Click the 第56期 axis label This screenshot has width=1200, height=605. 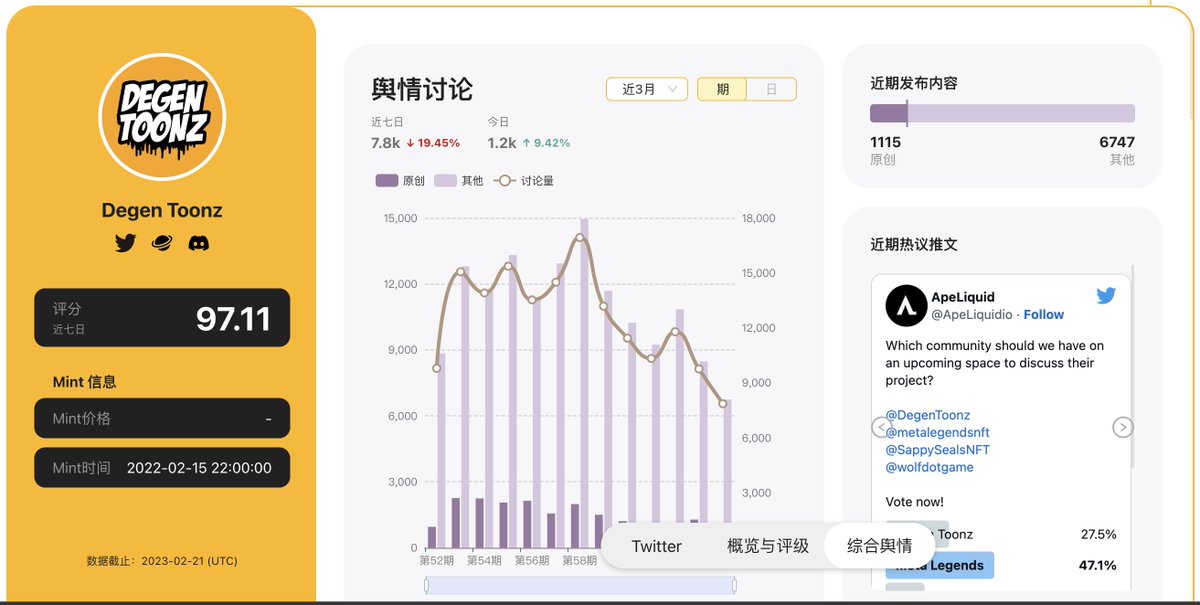click(x=532, y=561)
